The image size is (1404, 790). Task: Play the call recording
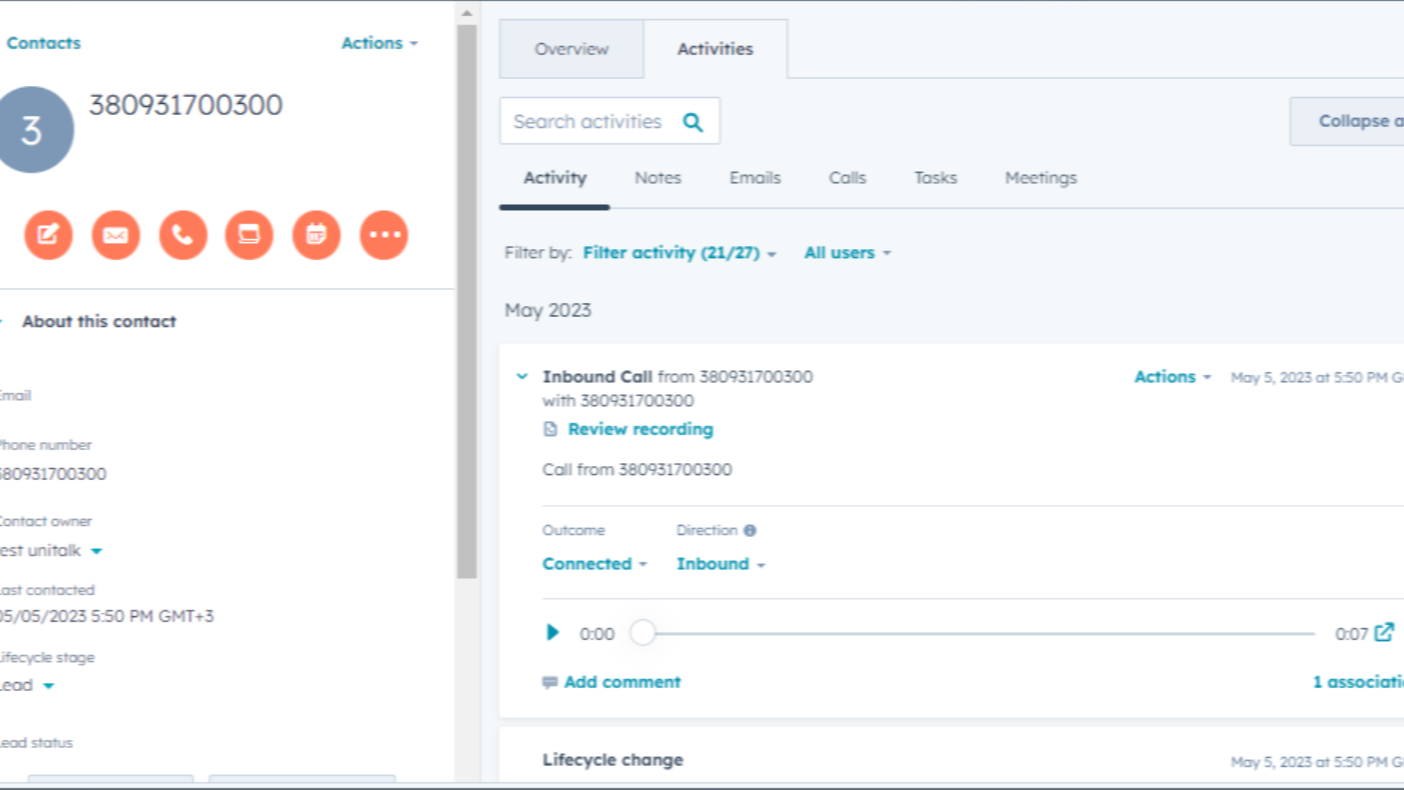coord(552,632)
